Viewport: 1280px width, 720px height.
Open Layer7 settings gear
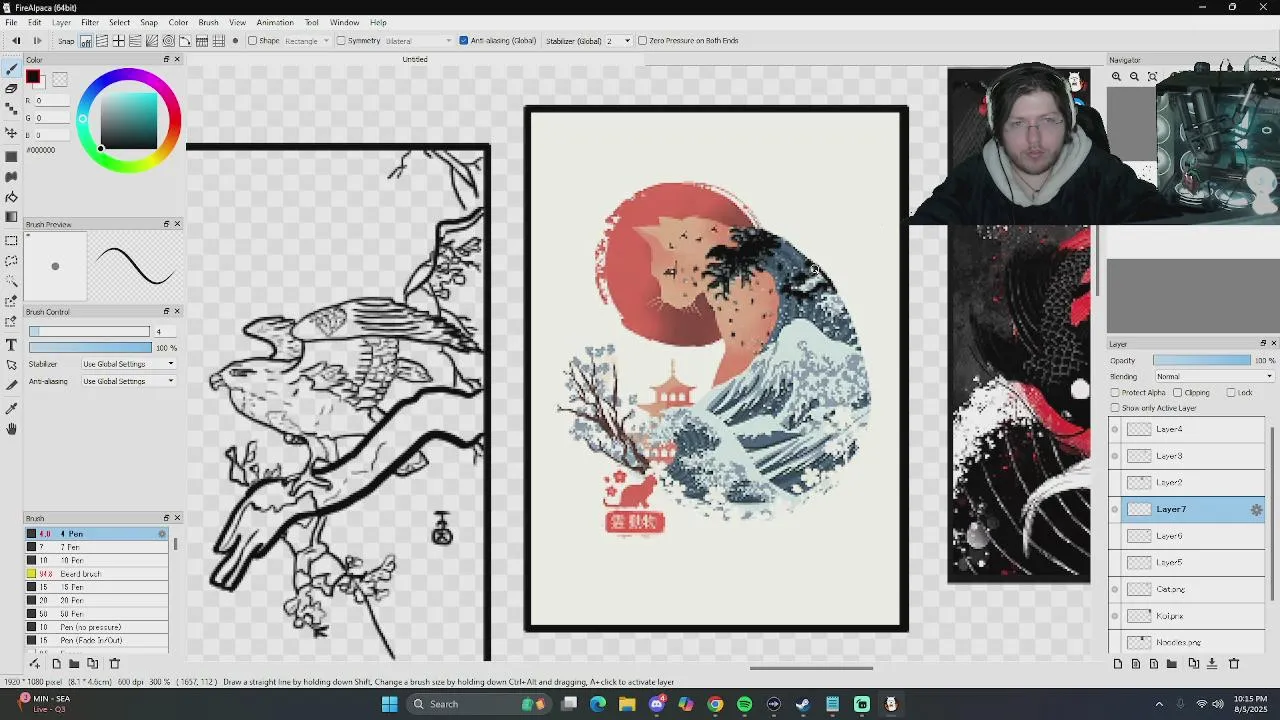(x=1256, y=510)
